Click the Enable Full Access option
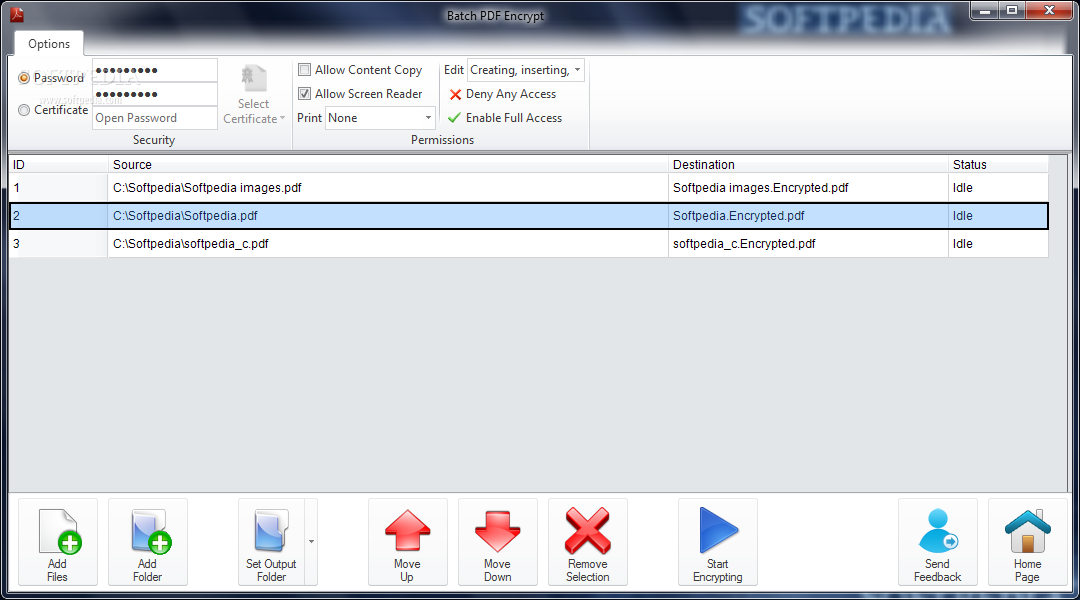The width and height of the screenshot is (1080, 600). [x=505, y=118]
